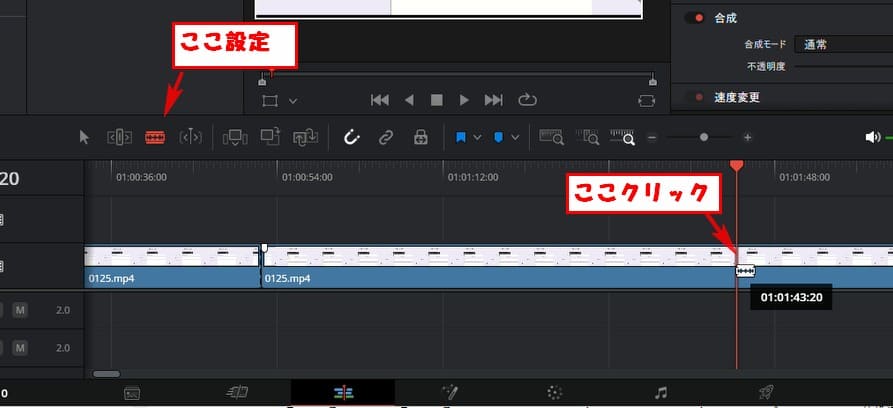Enable the 合成 section toggle
Image resolution: width=893 pixels, height=408 pixels.
pos(692,18)
